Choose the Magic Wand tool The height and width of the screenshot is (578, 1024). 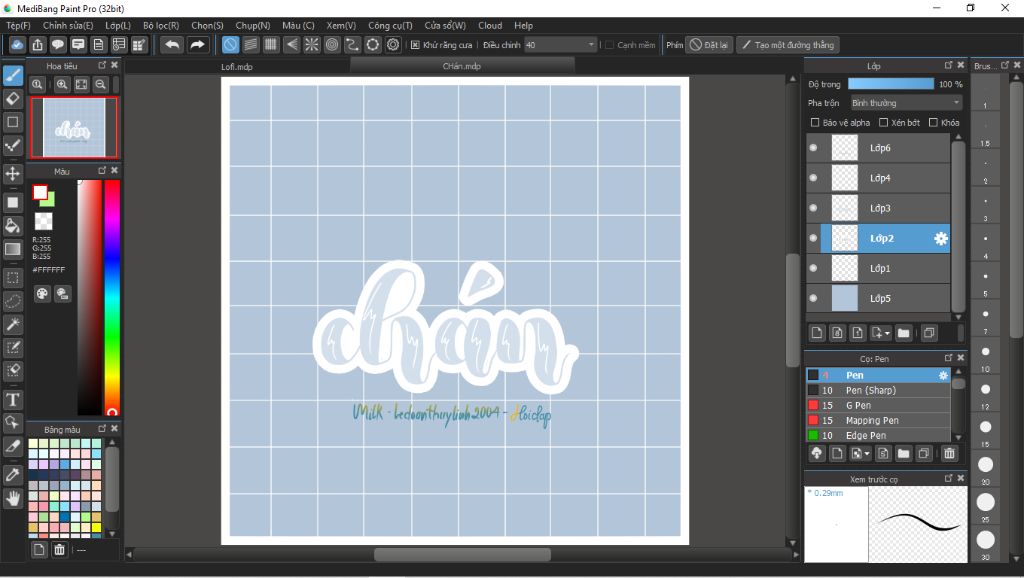click(12, 324)
